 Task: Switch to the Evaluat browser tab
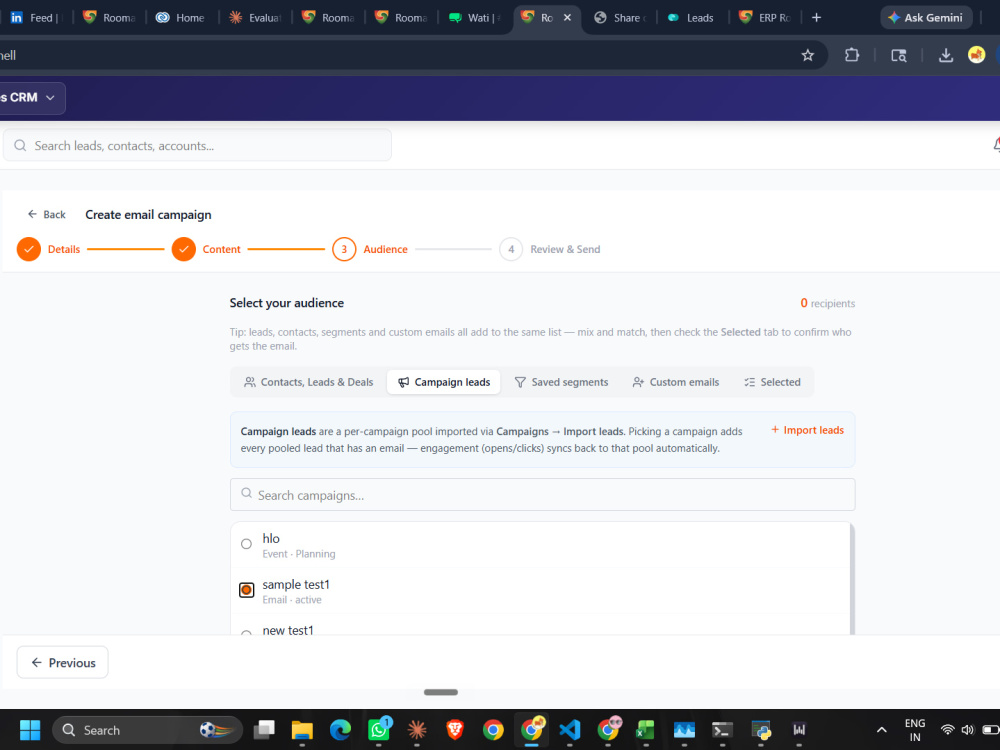tap(255, 18)
